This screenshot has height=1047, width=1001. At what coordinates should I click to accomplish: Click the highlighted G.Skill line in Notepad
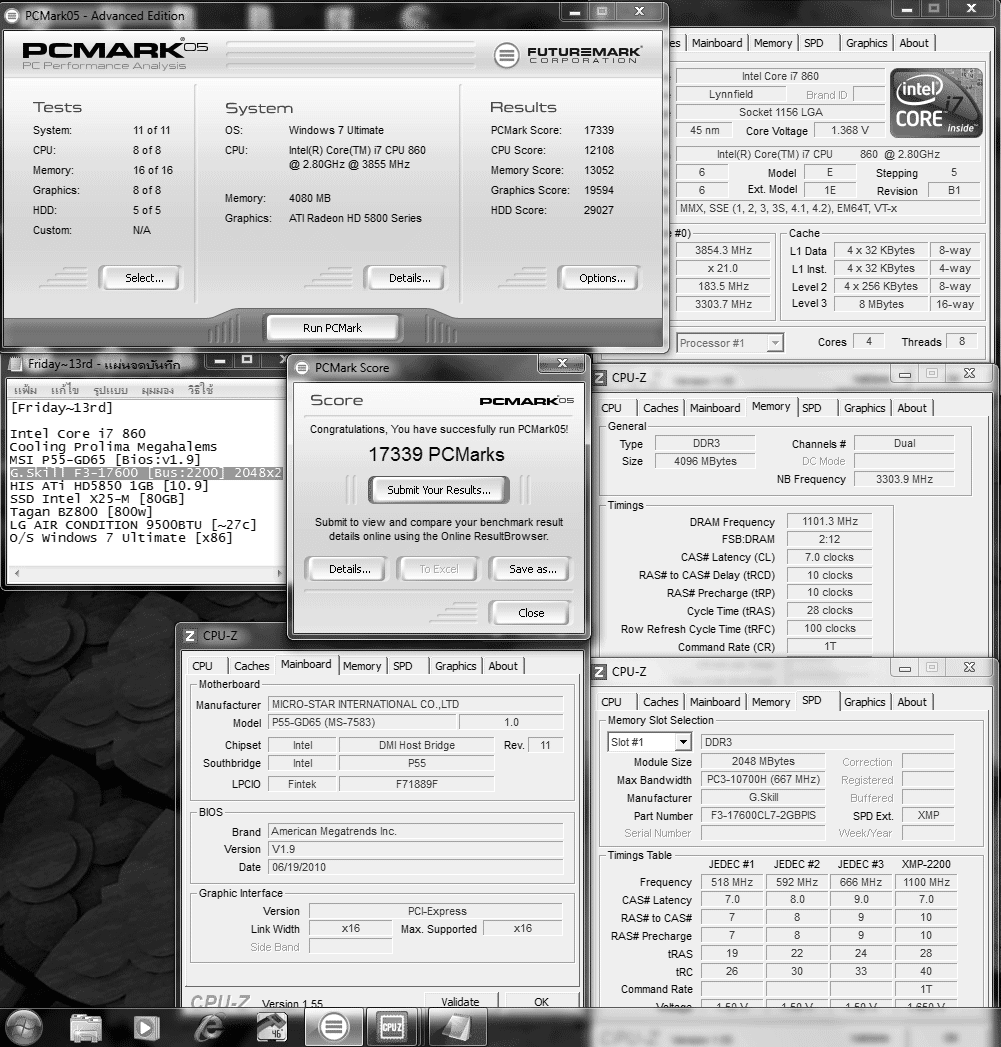point(146,473)
